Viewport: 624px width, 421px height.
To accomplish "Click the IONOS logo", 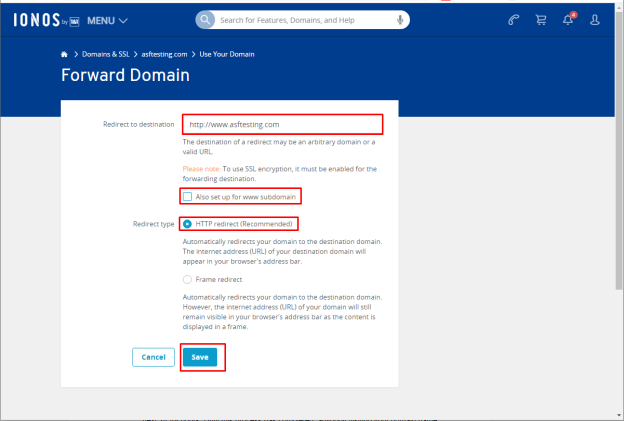I will pos(46,20).
